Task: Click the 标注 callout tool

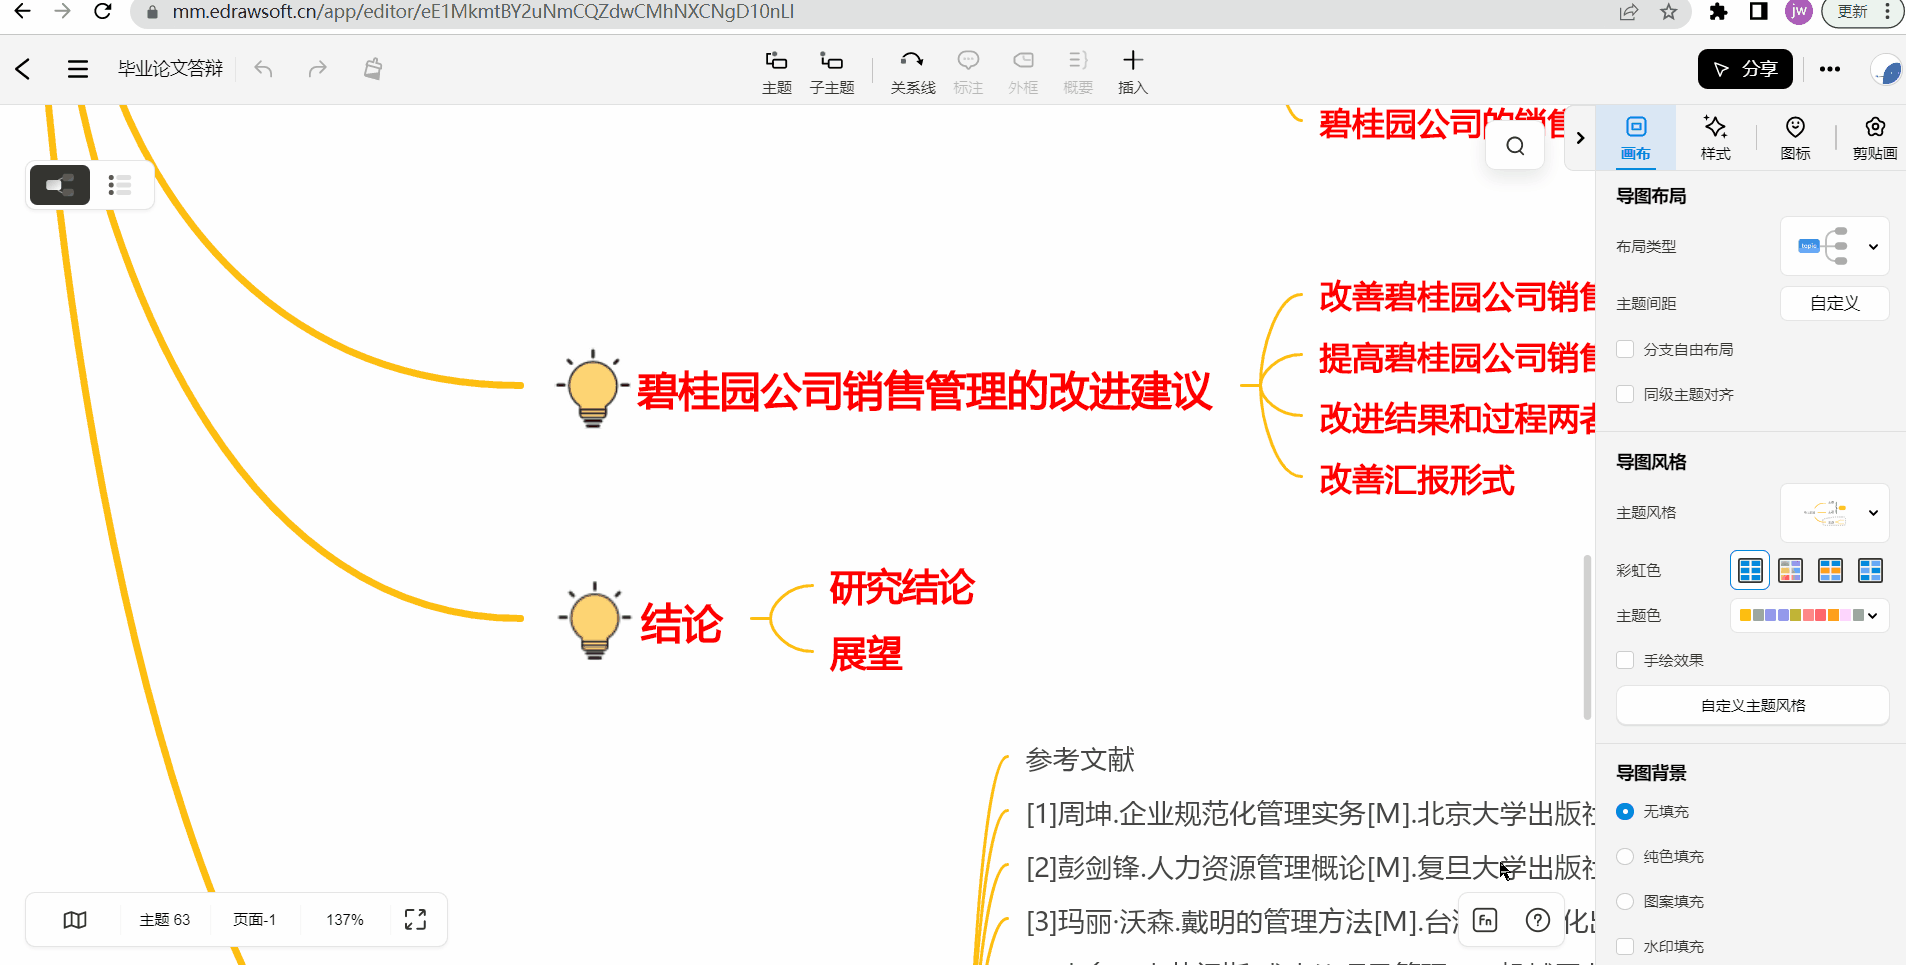Action: tap(968, 72)
